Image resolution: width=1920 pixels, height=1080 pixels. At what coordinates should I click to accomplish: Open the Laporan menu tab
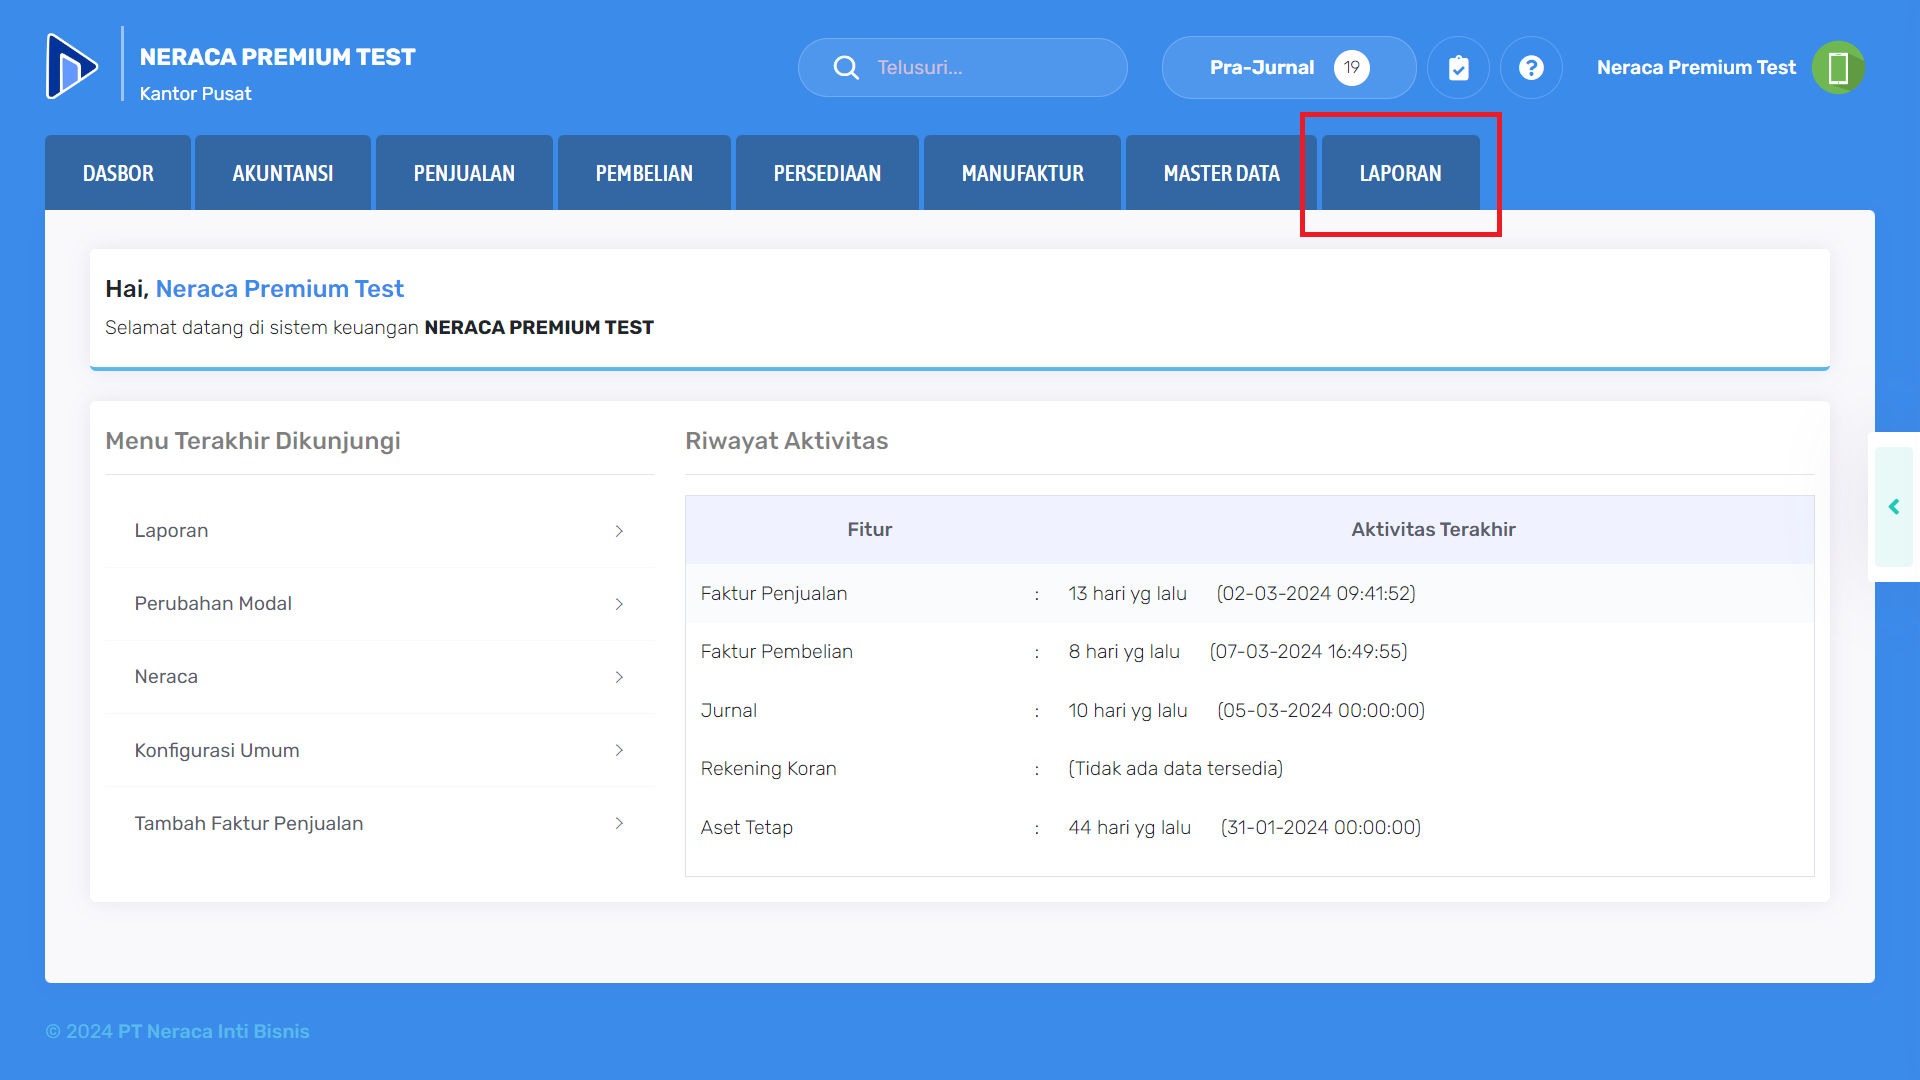coord(1400,173)
